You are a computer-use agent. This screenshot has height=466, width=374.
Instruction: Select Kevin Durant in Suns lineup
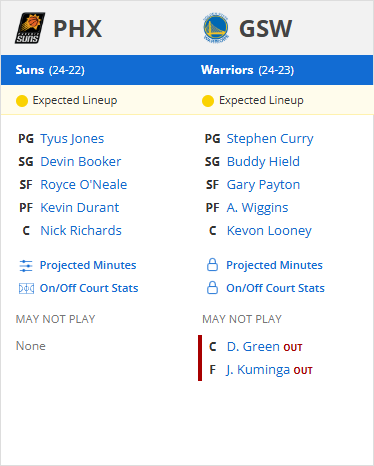pyautogui.click(x=80, y=208)
